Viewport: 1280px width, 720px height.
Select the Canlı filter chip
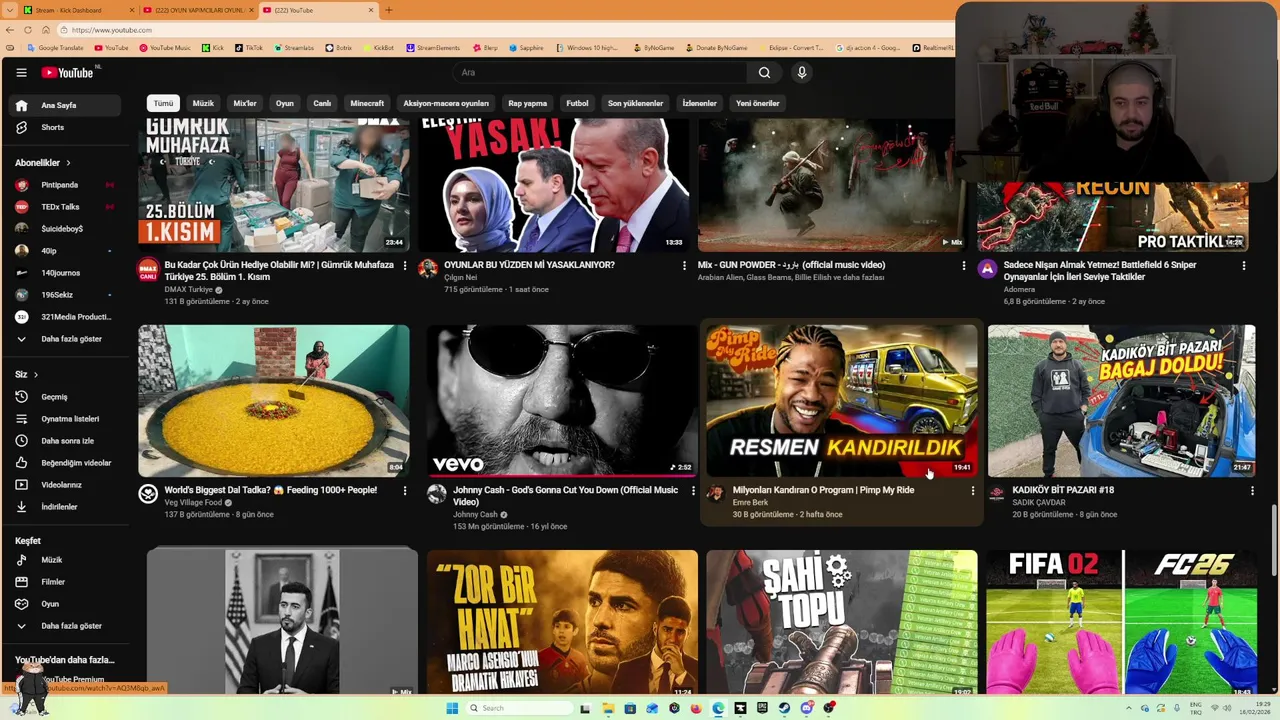click(322, 103)
